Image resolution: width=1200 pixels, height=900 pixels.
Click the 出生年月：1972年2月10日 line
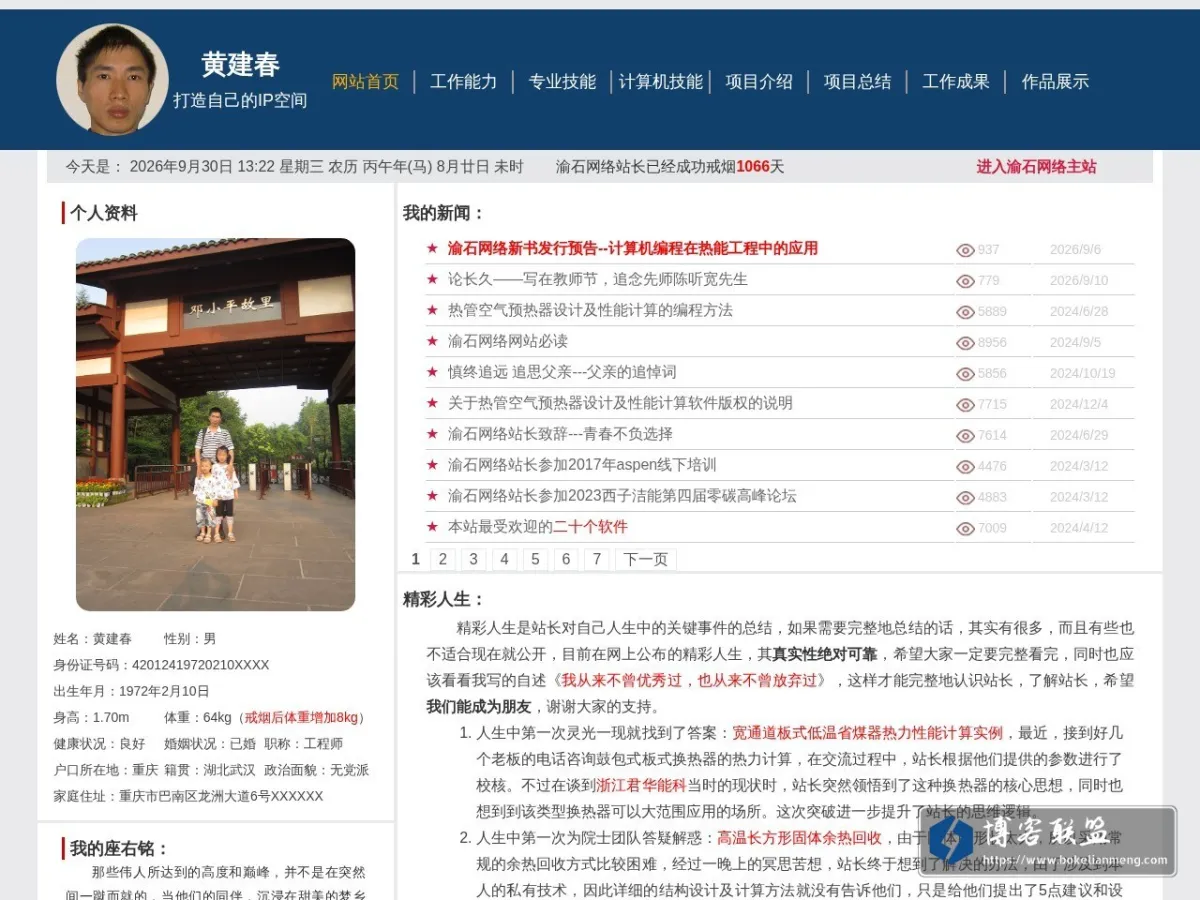[132, 691]
